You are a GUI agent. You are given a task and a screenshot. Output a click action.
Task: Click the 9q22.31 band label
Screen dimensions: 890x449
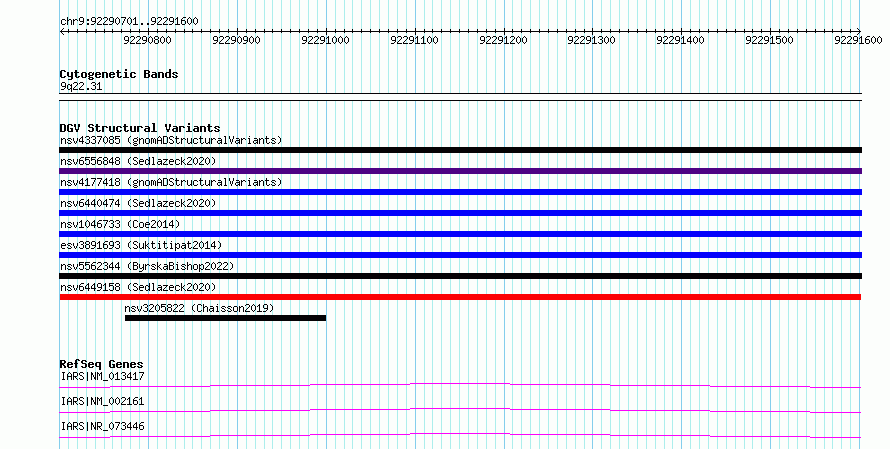point(81,87)
